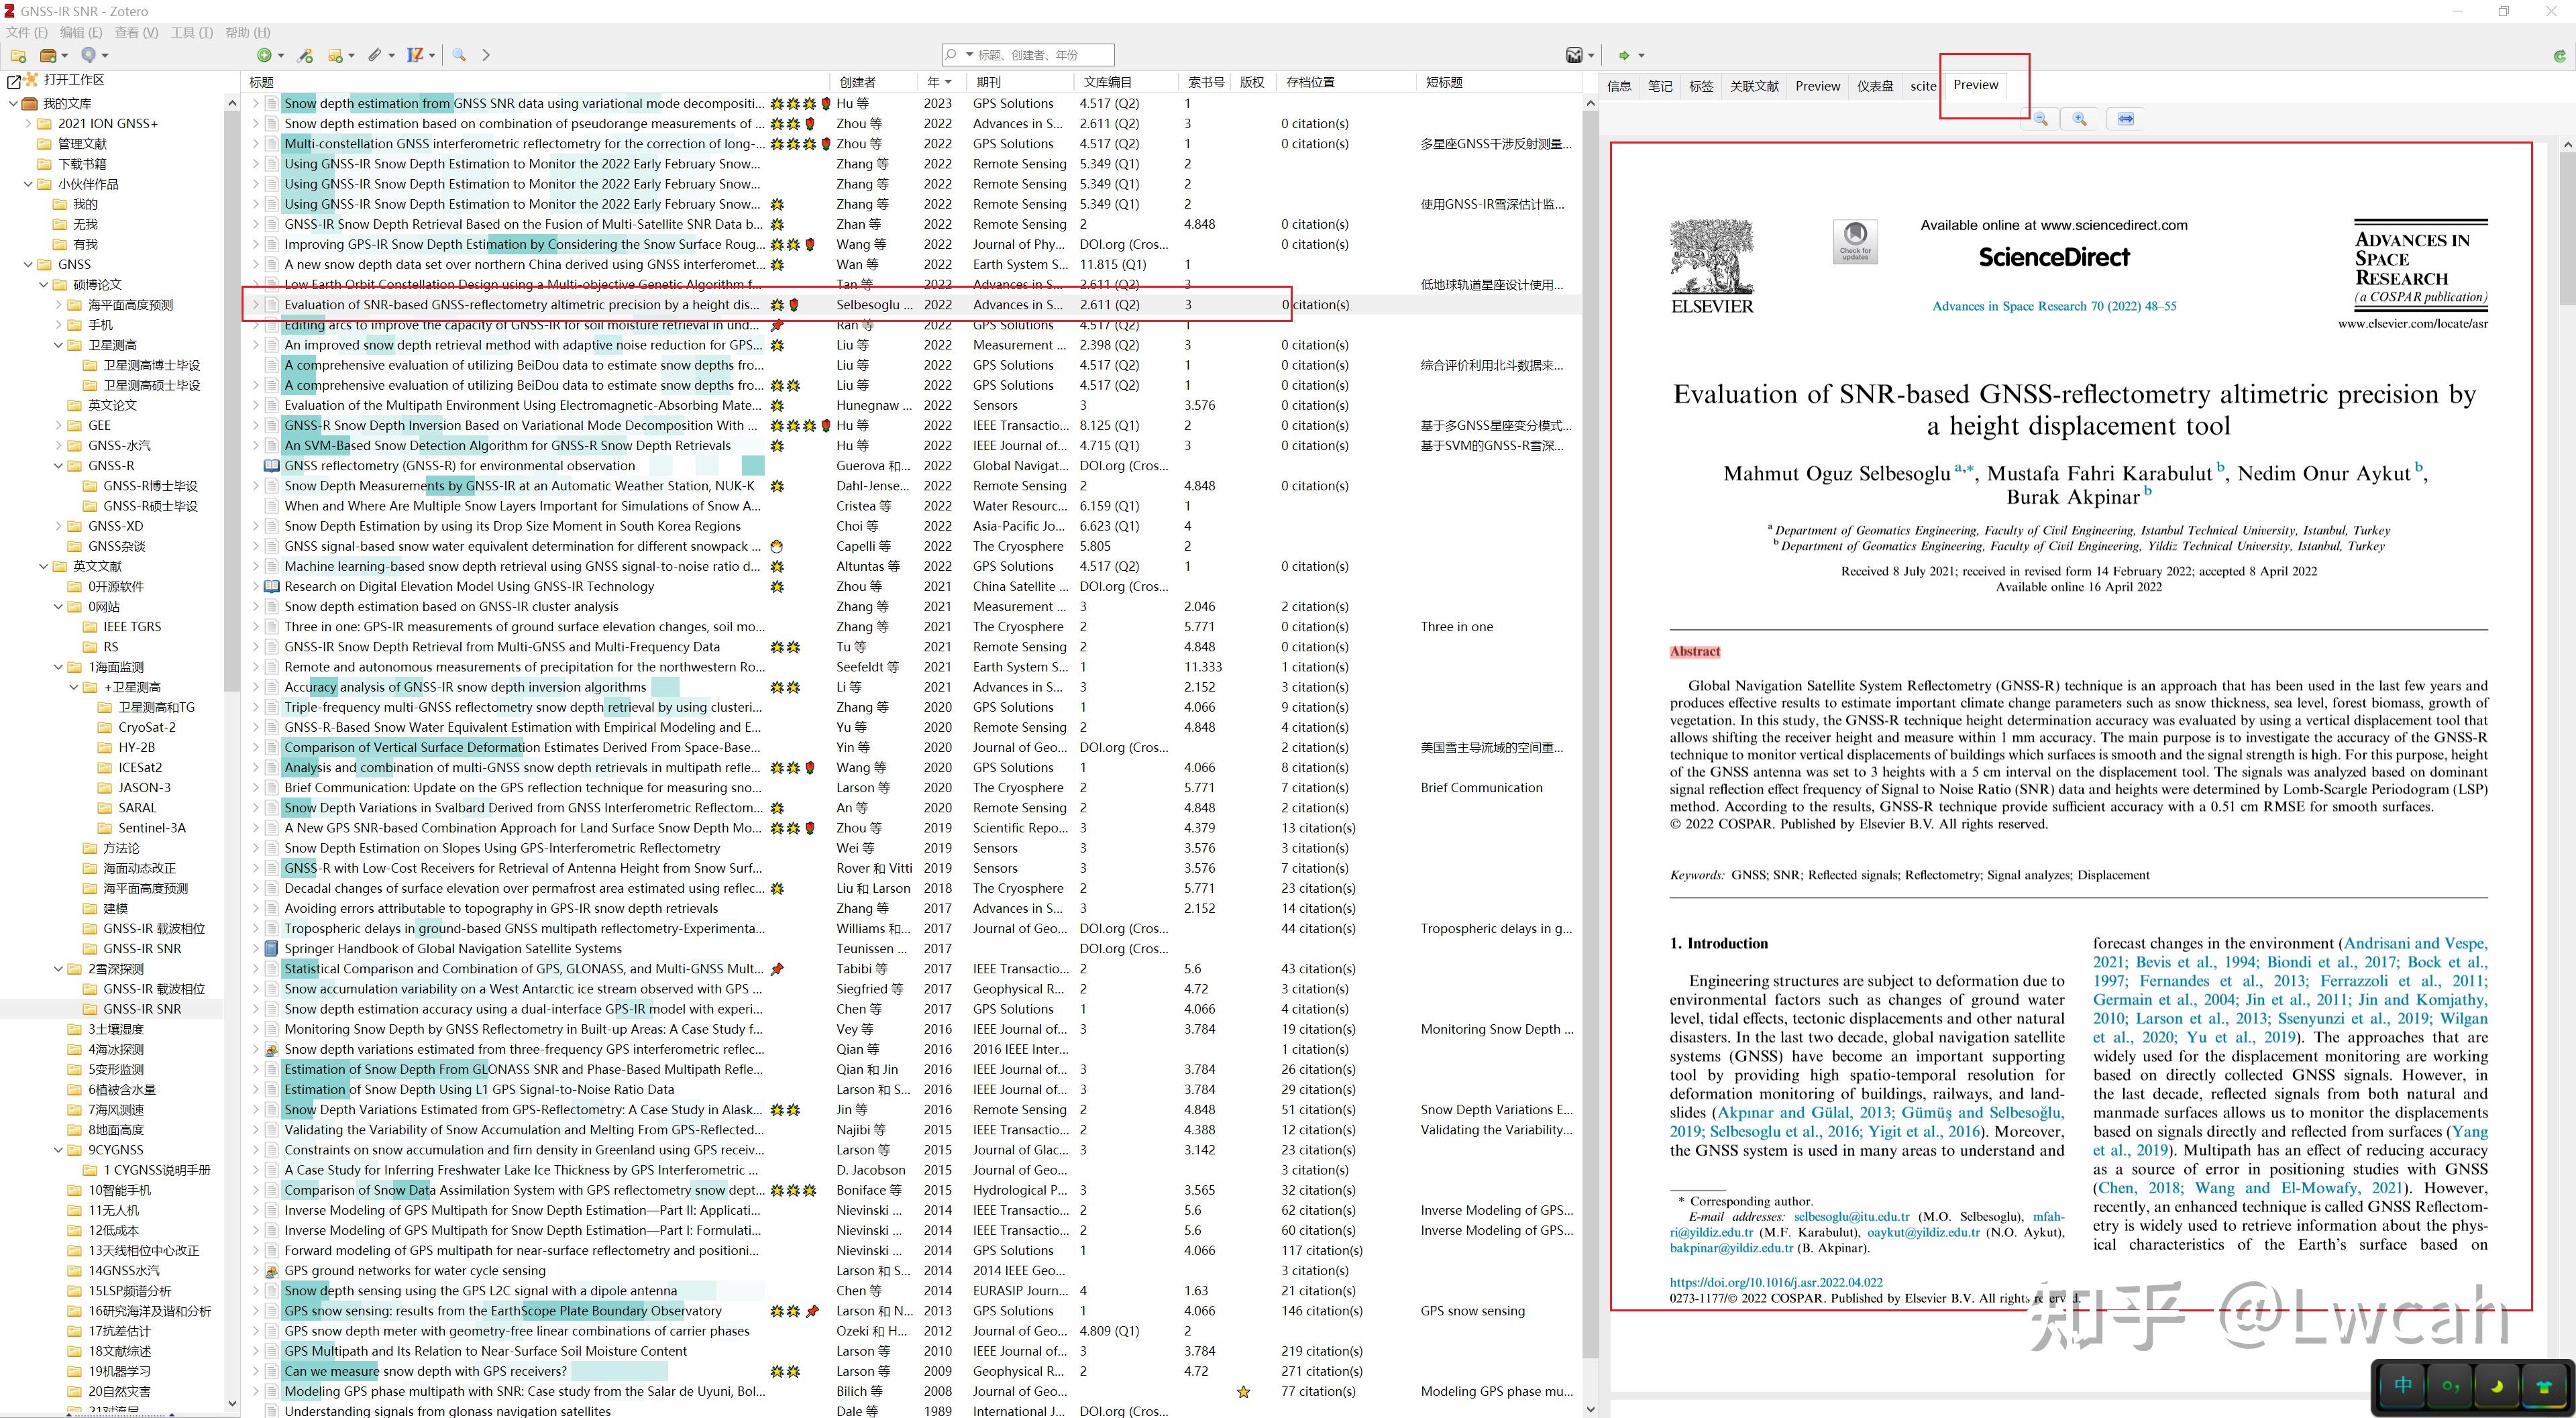
Task: Switch to the 笔记 tab
Action: click(x=1660, y=86)
